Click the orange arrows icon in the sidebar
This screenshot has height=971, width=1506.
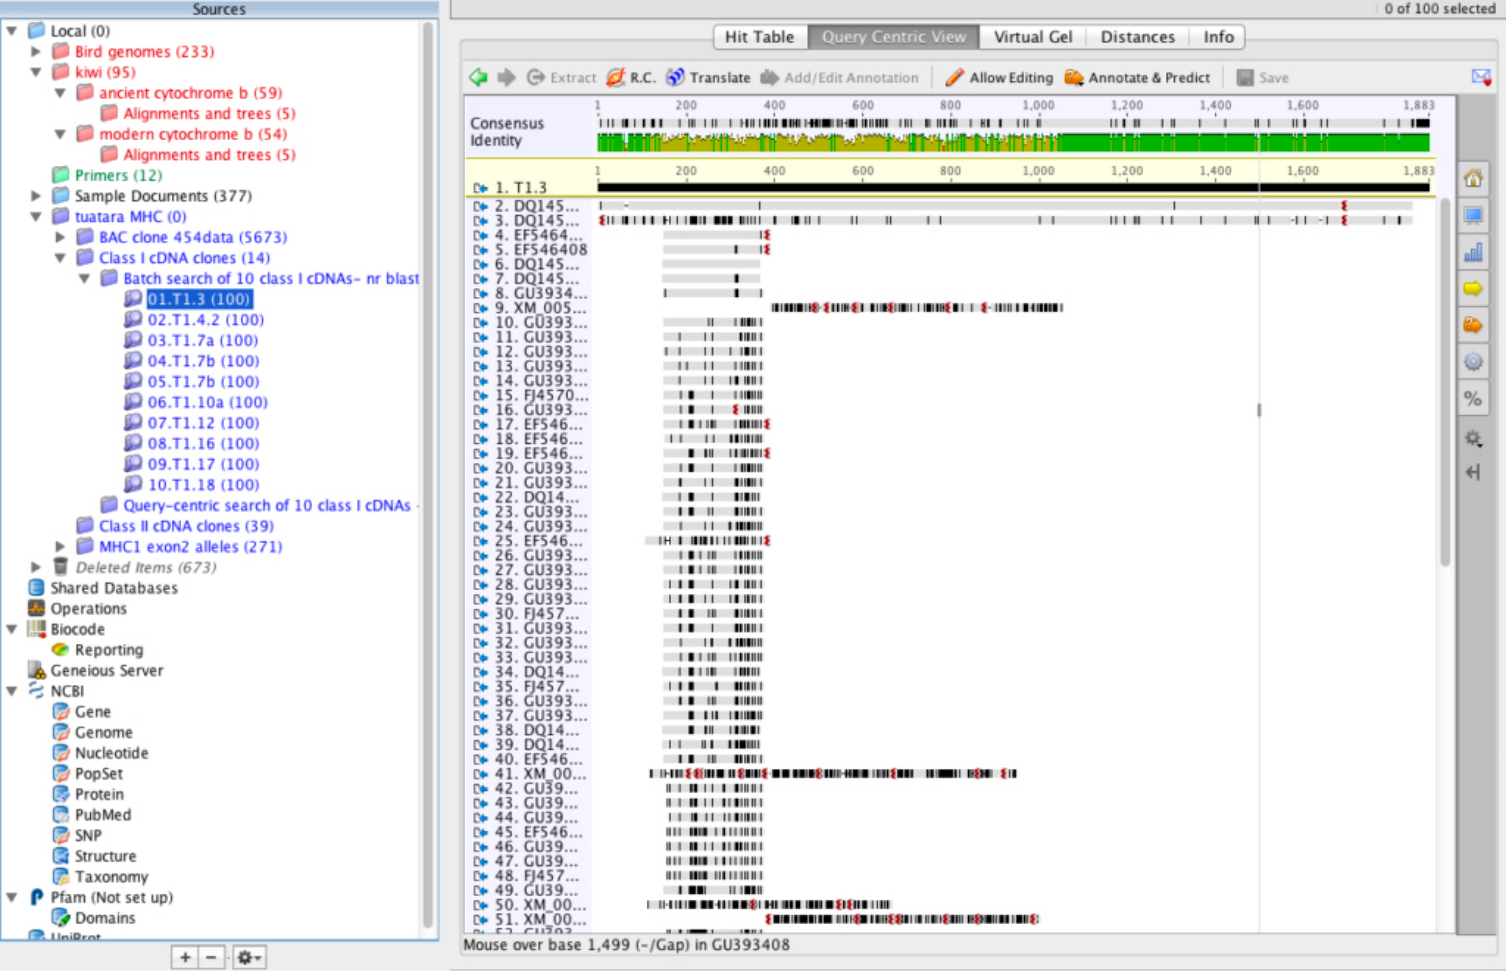(1473, 325)
